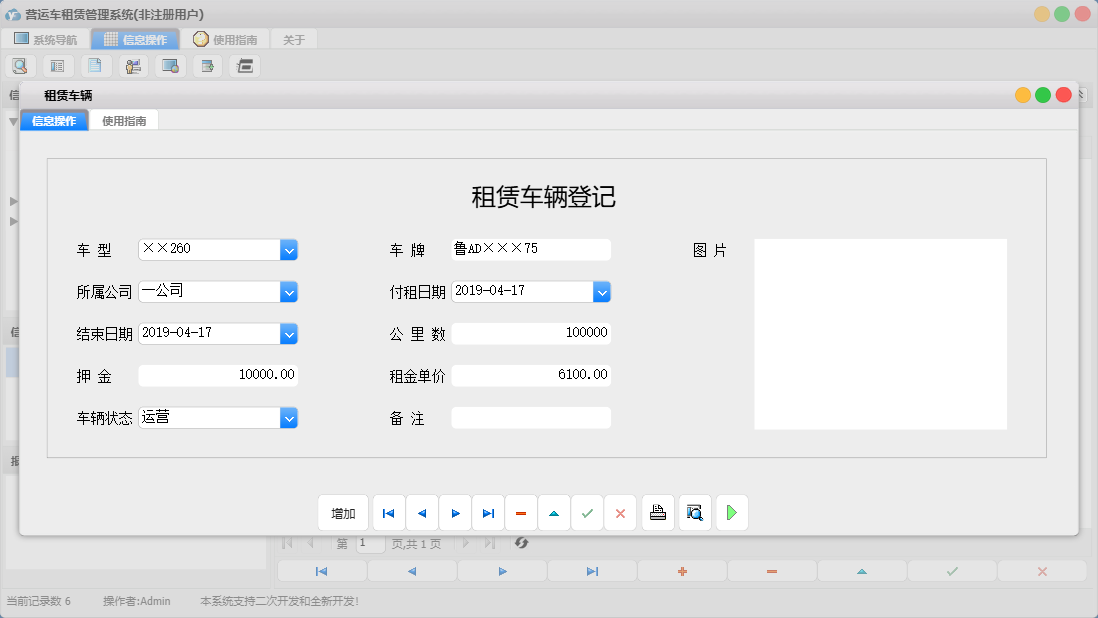Open the 车辆状态 dropdown
This screenshot has height=618, width=1098.
pyautogui.click(x=289, y=417)
